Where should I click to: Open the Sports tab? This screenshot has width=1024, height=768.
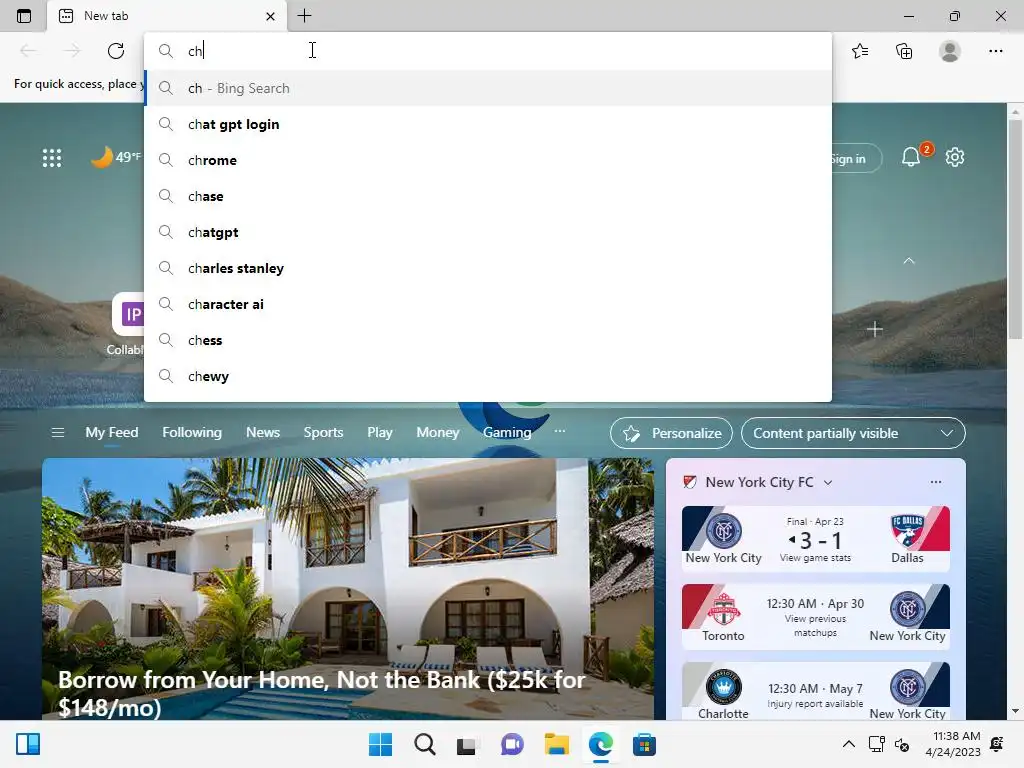(323, 432)
